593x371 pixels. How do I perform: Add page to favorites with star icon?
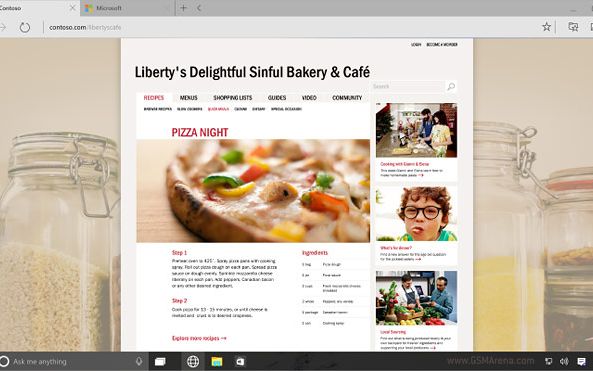click(546, 27)
